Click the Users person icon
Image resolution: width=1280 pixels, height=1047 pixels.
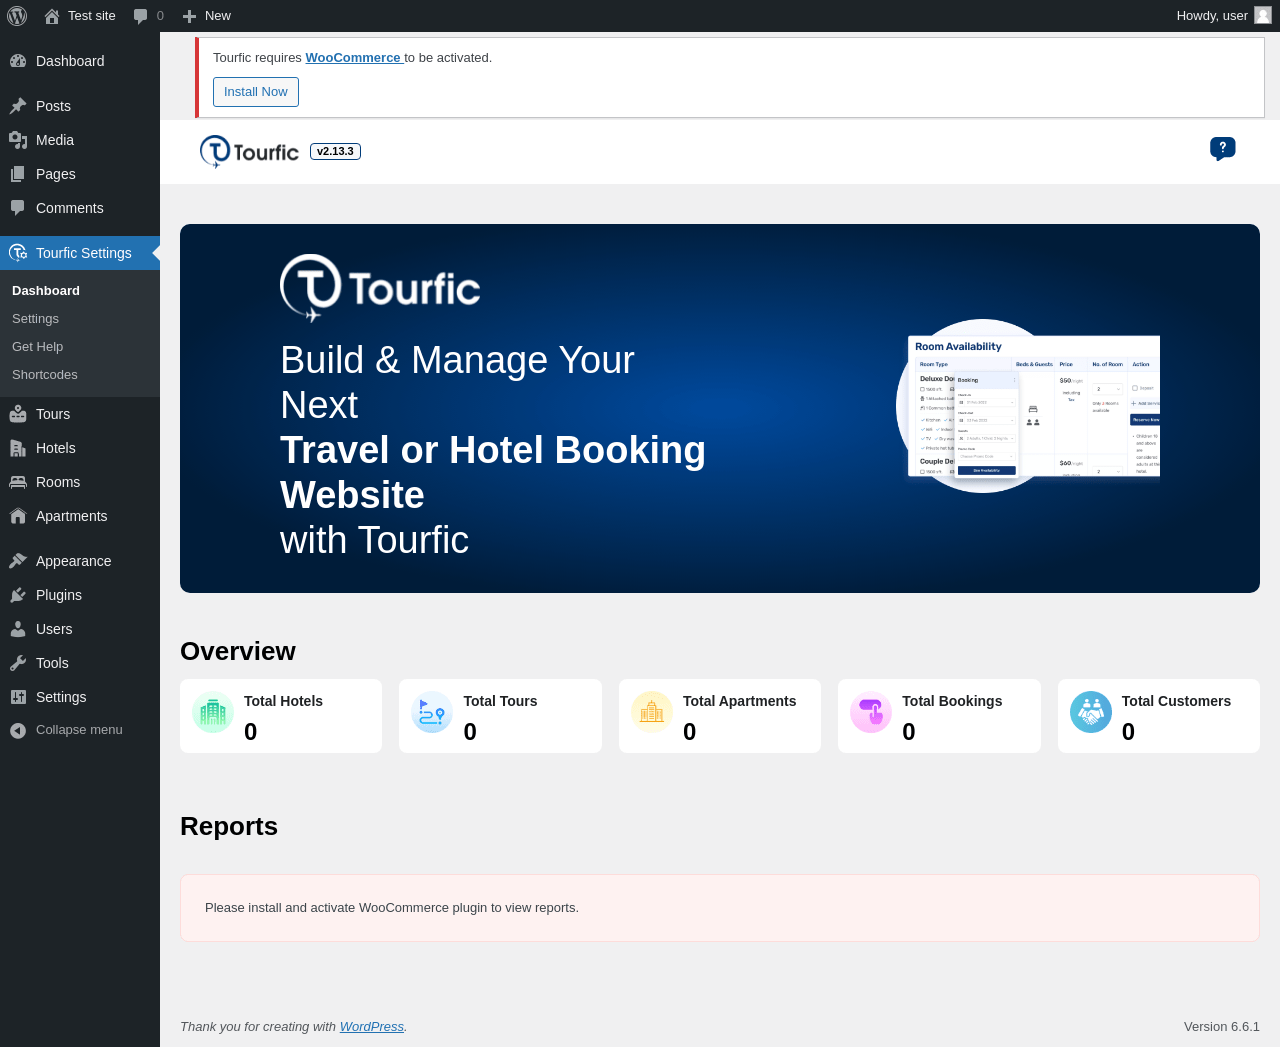point(18,629)
